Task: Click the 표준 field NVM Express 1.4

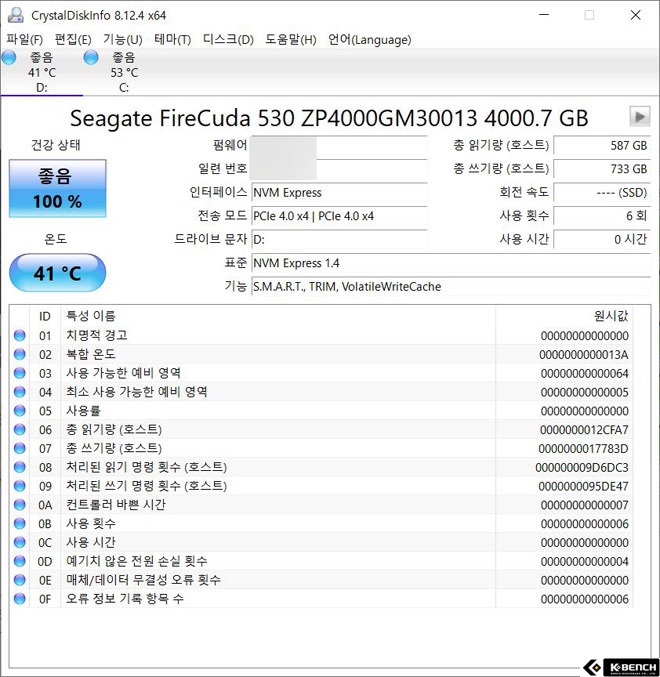Action: [451, 263]
